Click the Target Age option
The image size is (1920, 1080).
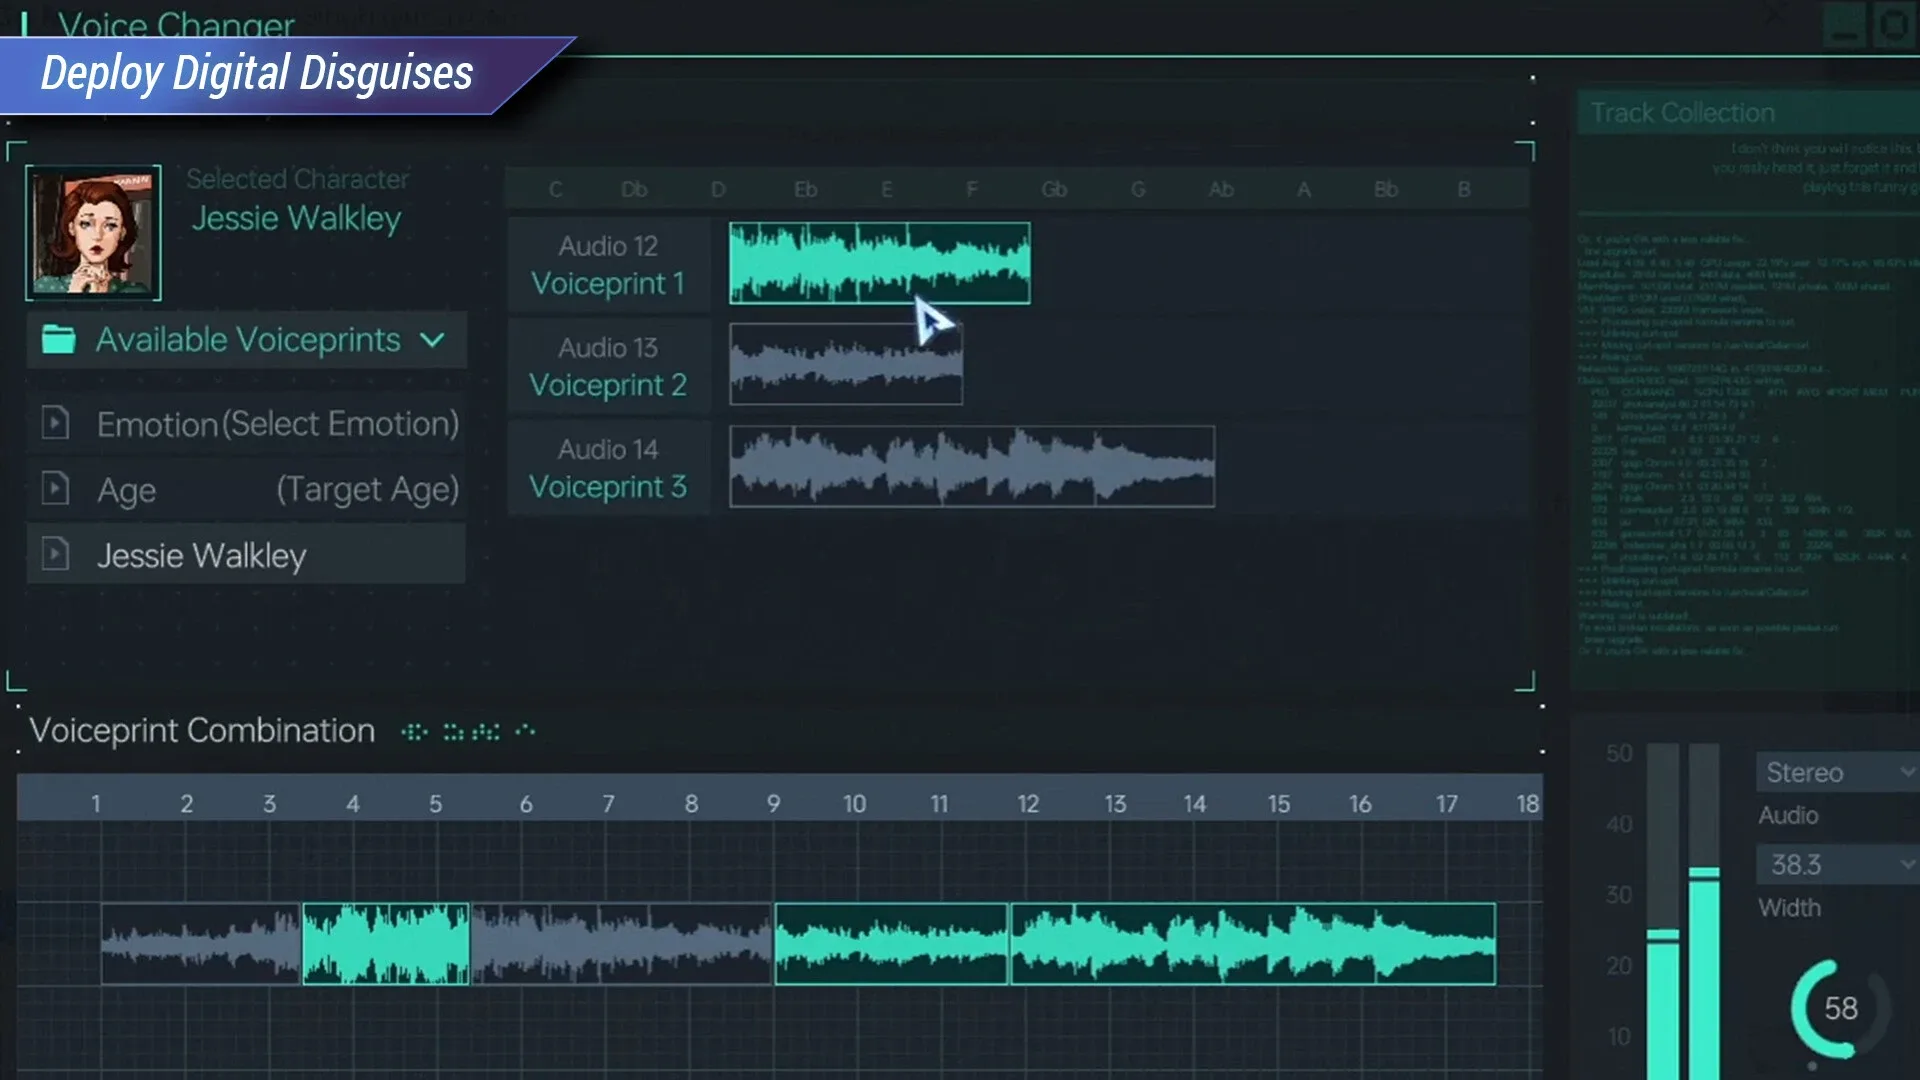[367, 488]
